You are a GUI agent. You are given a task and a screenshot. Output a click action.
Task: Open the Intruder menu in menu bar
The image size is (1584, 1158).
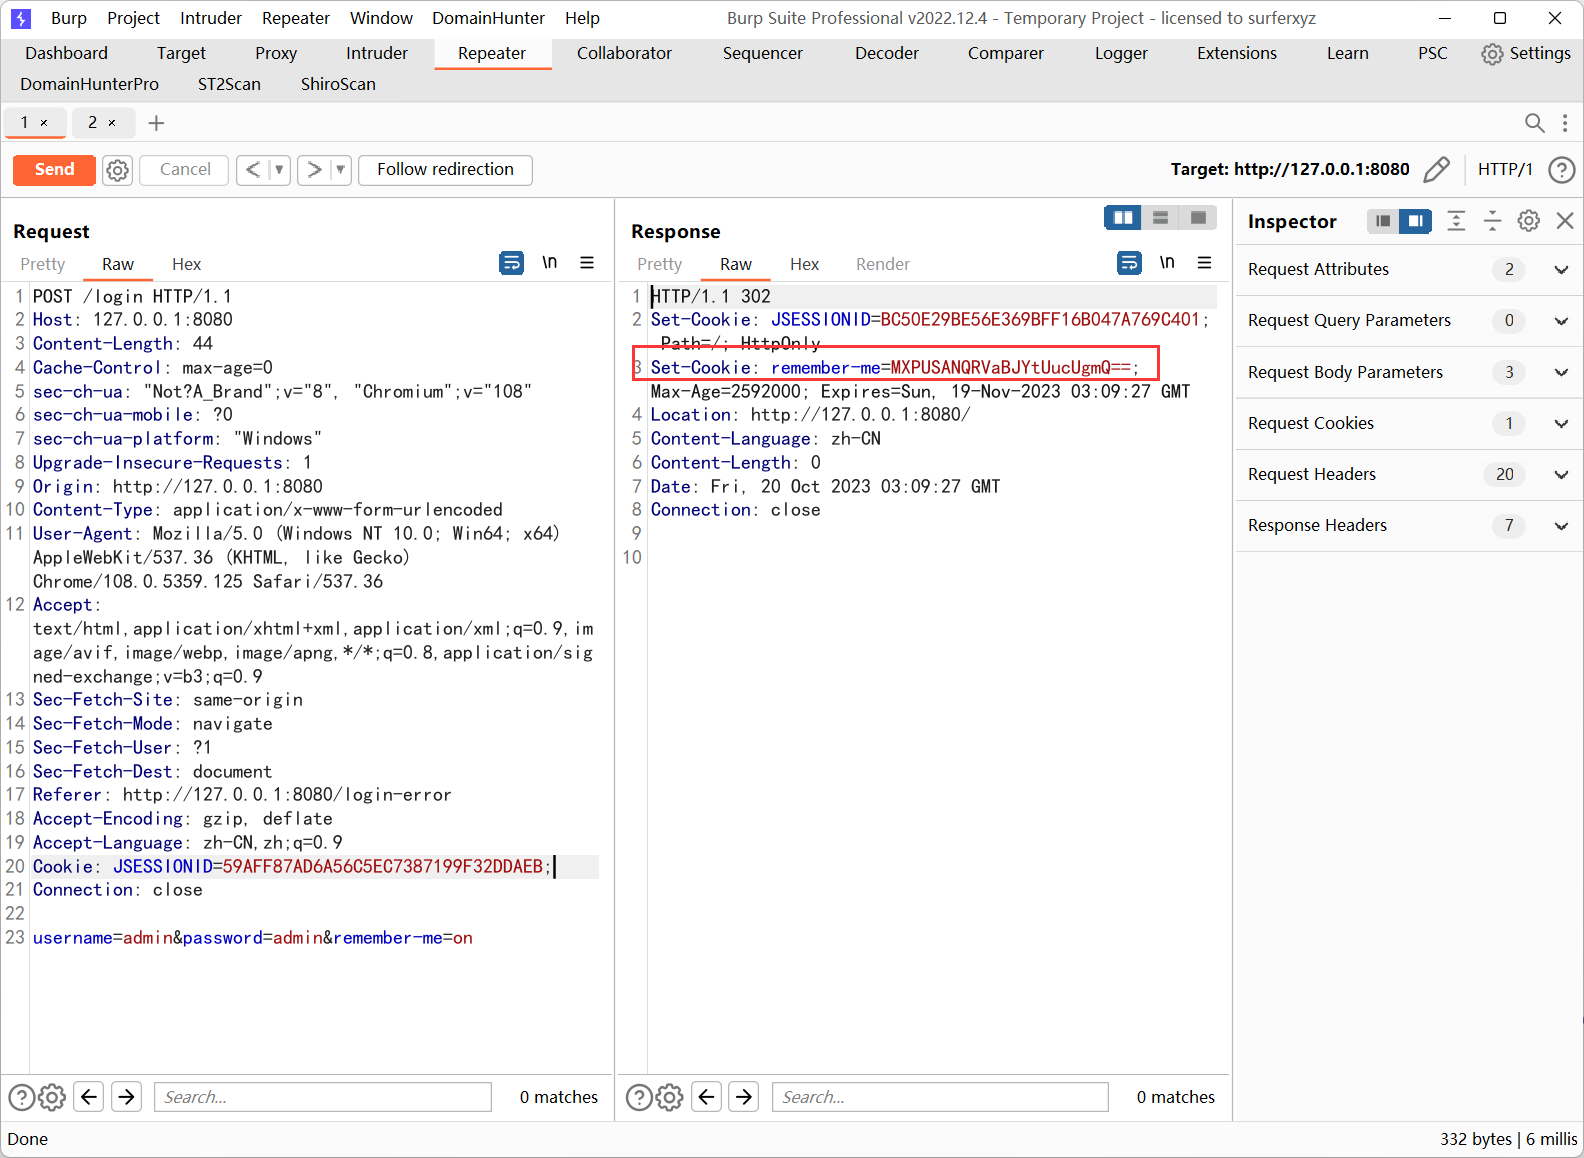[x=211, y=18]
